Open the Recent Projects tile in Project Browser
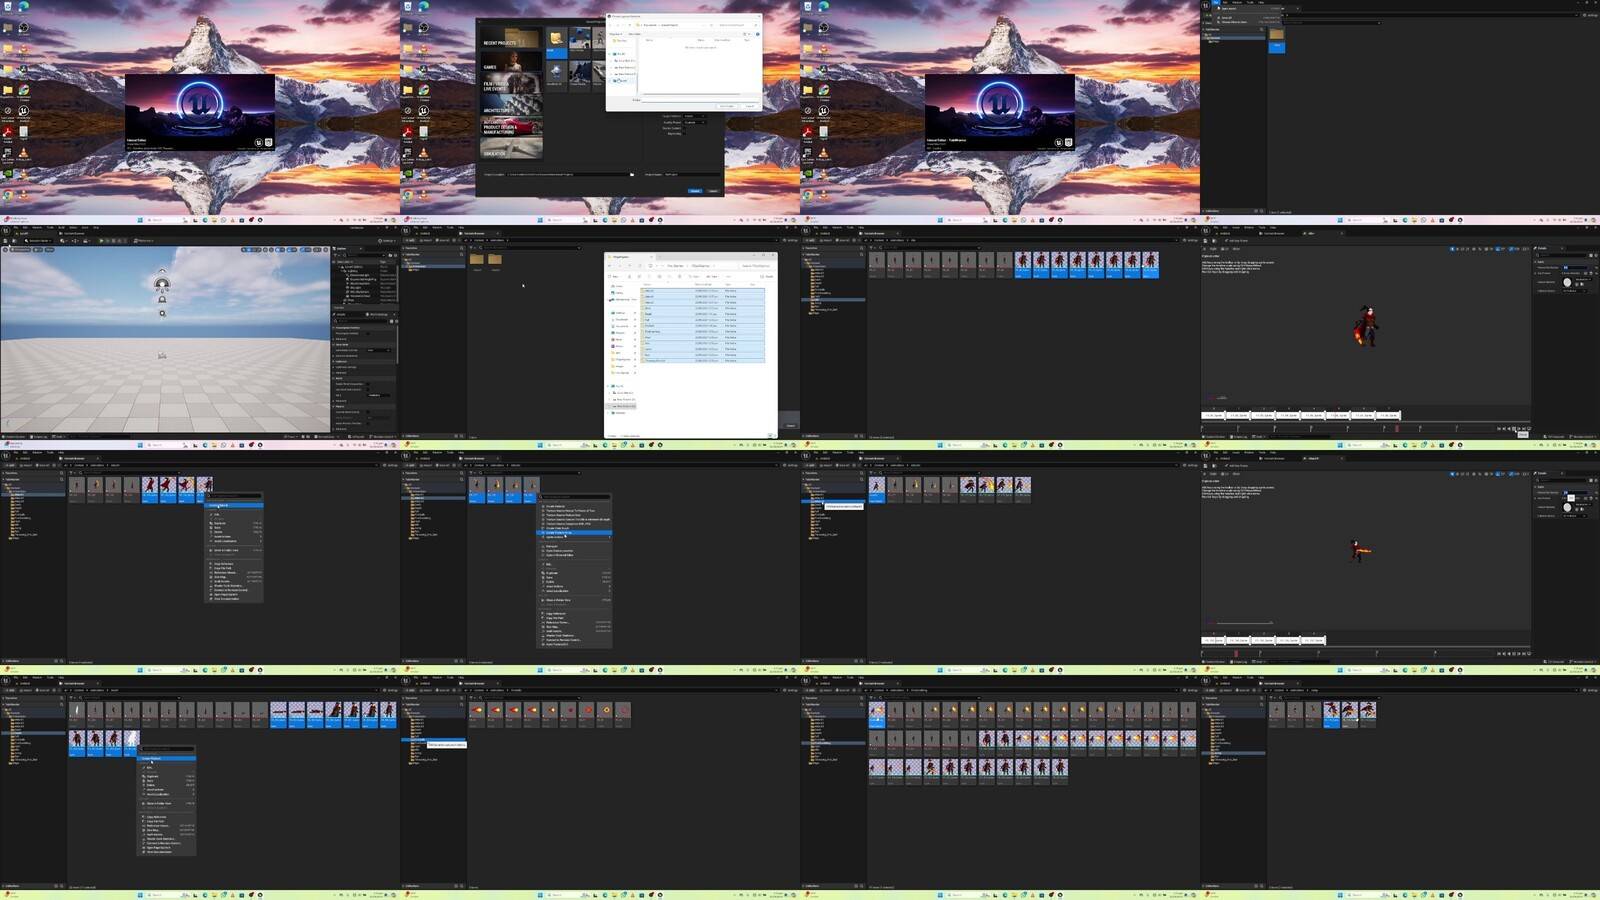The image size is (1600, 900). pos(511,37)
